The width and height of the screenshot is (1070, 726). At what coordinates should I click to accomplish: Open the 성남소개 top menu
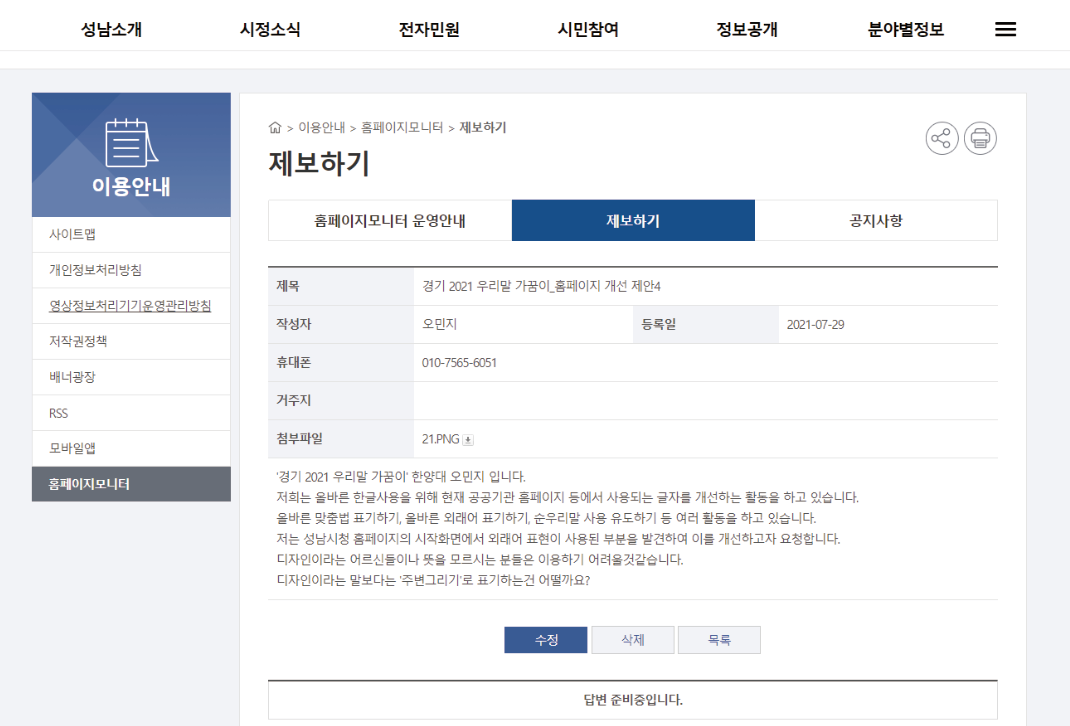click(x=111, y=30)
